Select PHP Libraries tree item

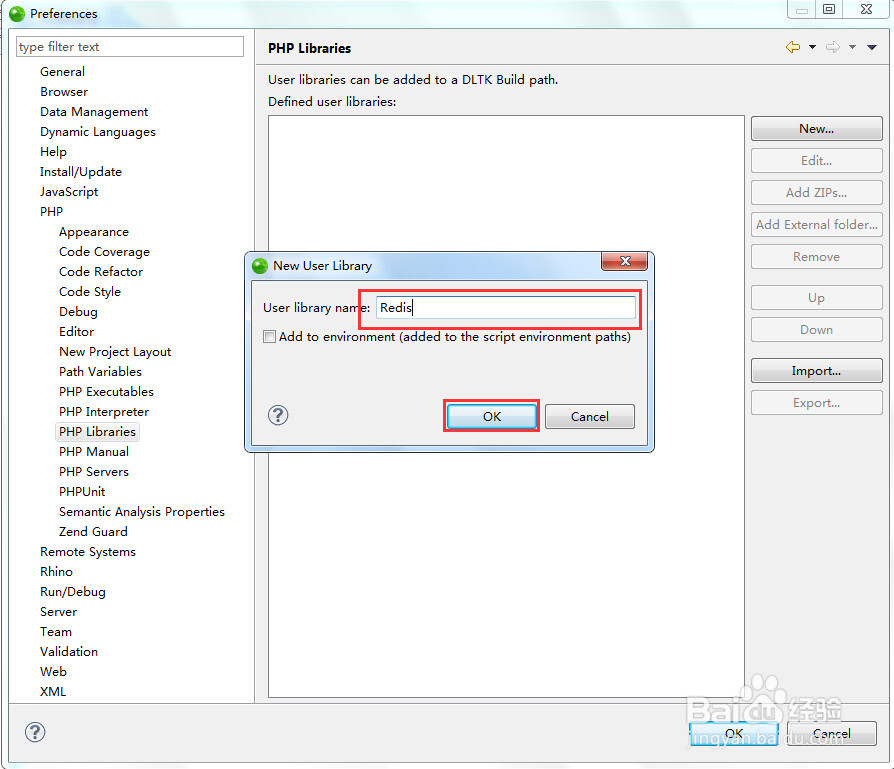(x=97, y=432)
